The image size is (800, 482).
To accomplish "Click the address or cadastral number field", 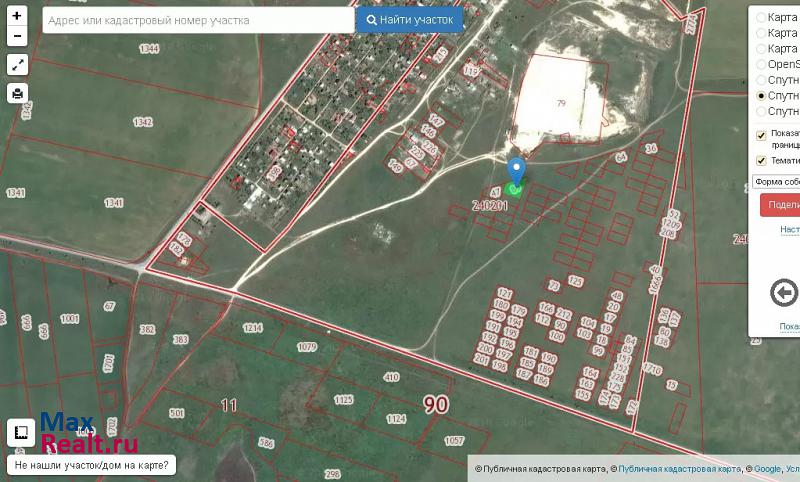I will (x=198, y=20).
